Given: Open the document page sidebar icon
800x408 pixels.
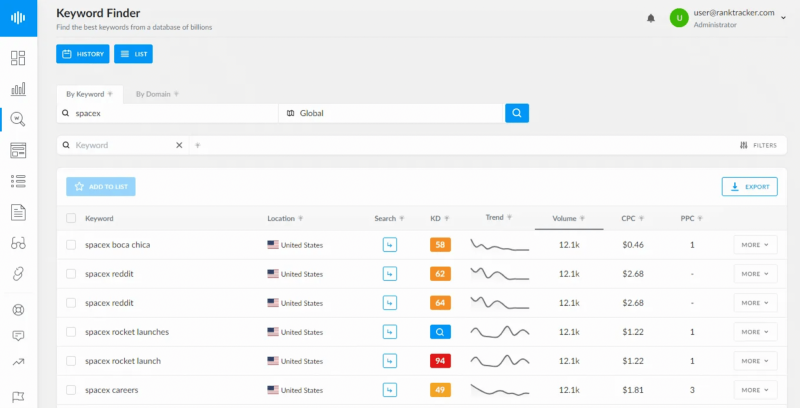Looking at the screenshot, I should pyautogui.click(x=18, y=212).
